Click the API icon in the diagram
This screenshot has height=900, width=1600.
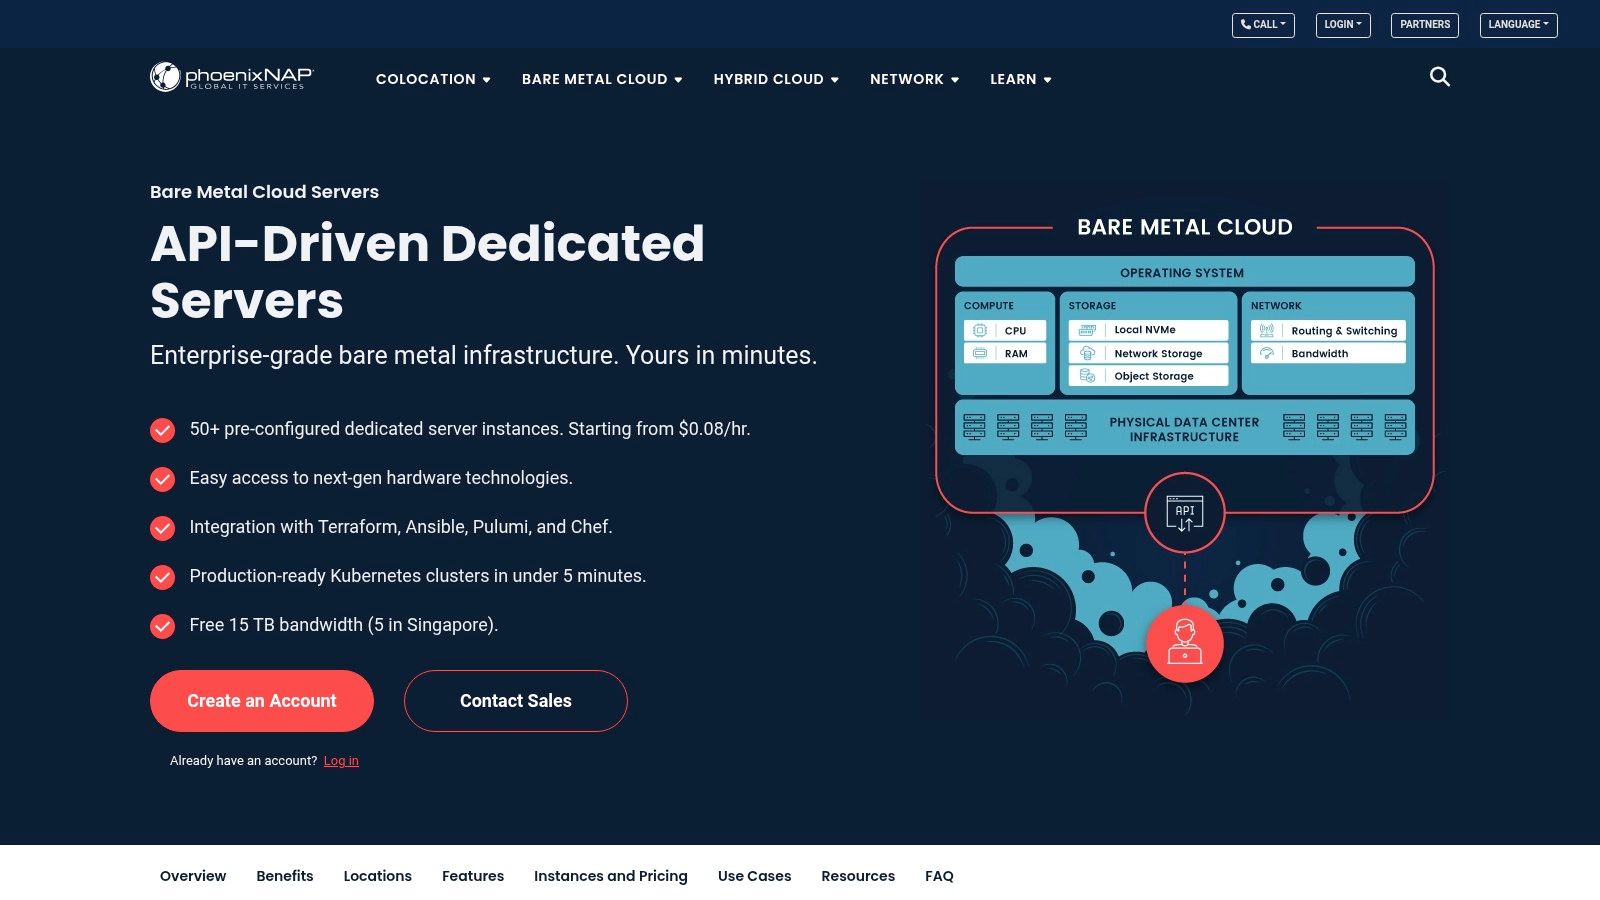coord(1184,514)
